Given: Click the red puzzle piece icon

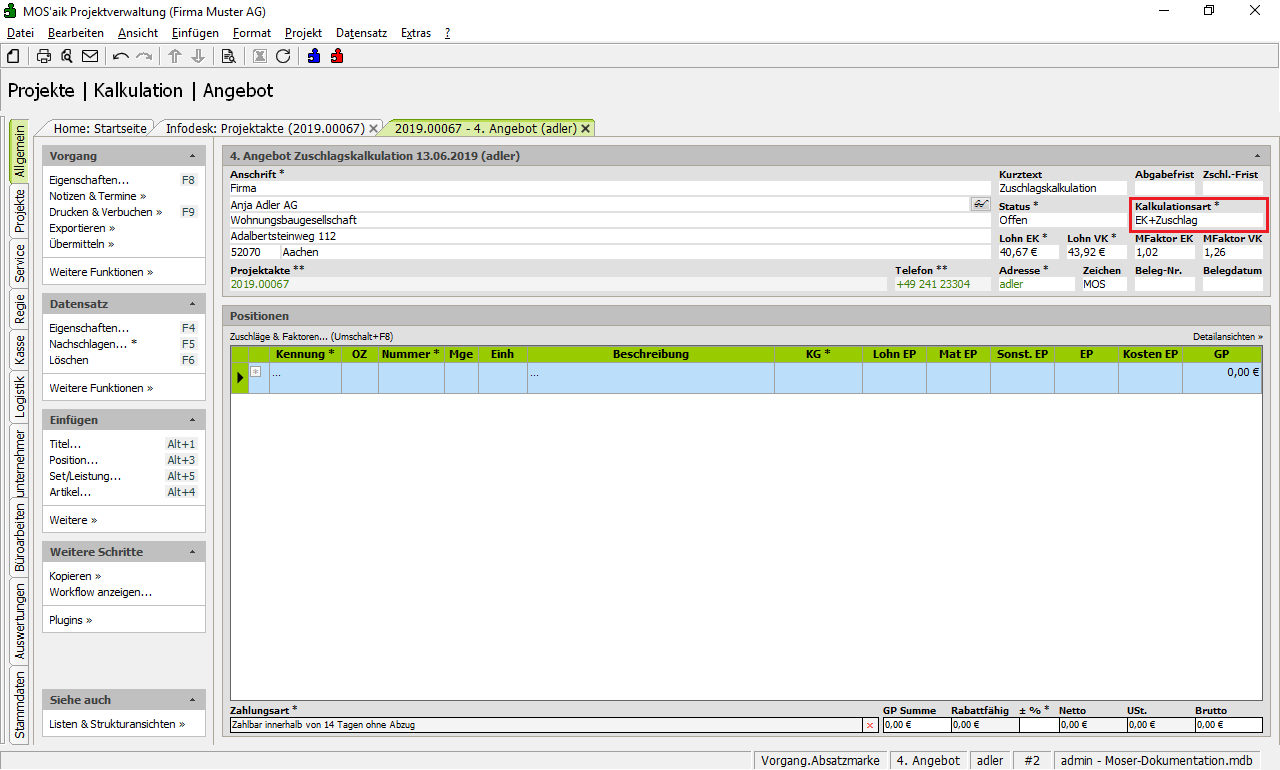Looking at the screenshot, I should click(x=337, y=56).
